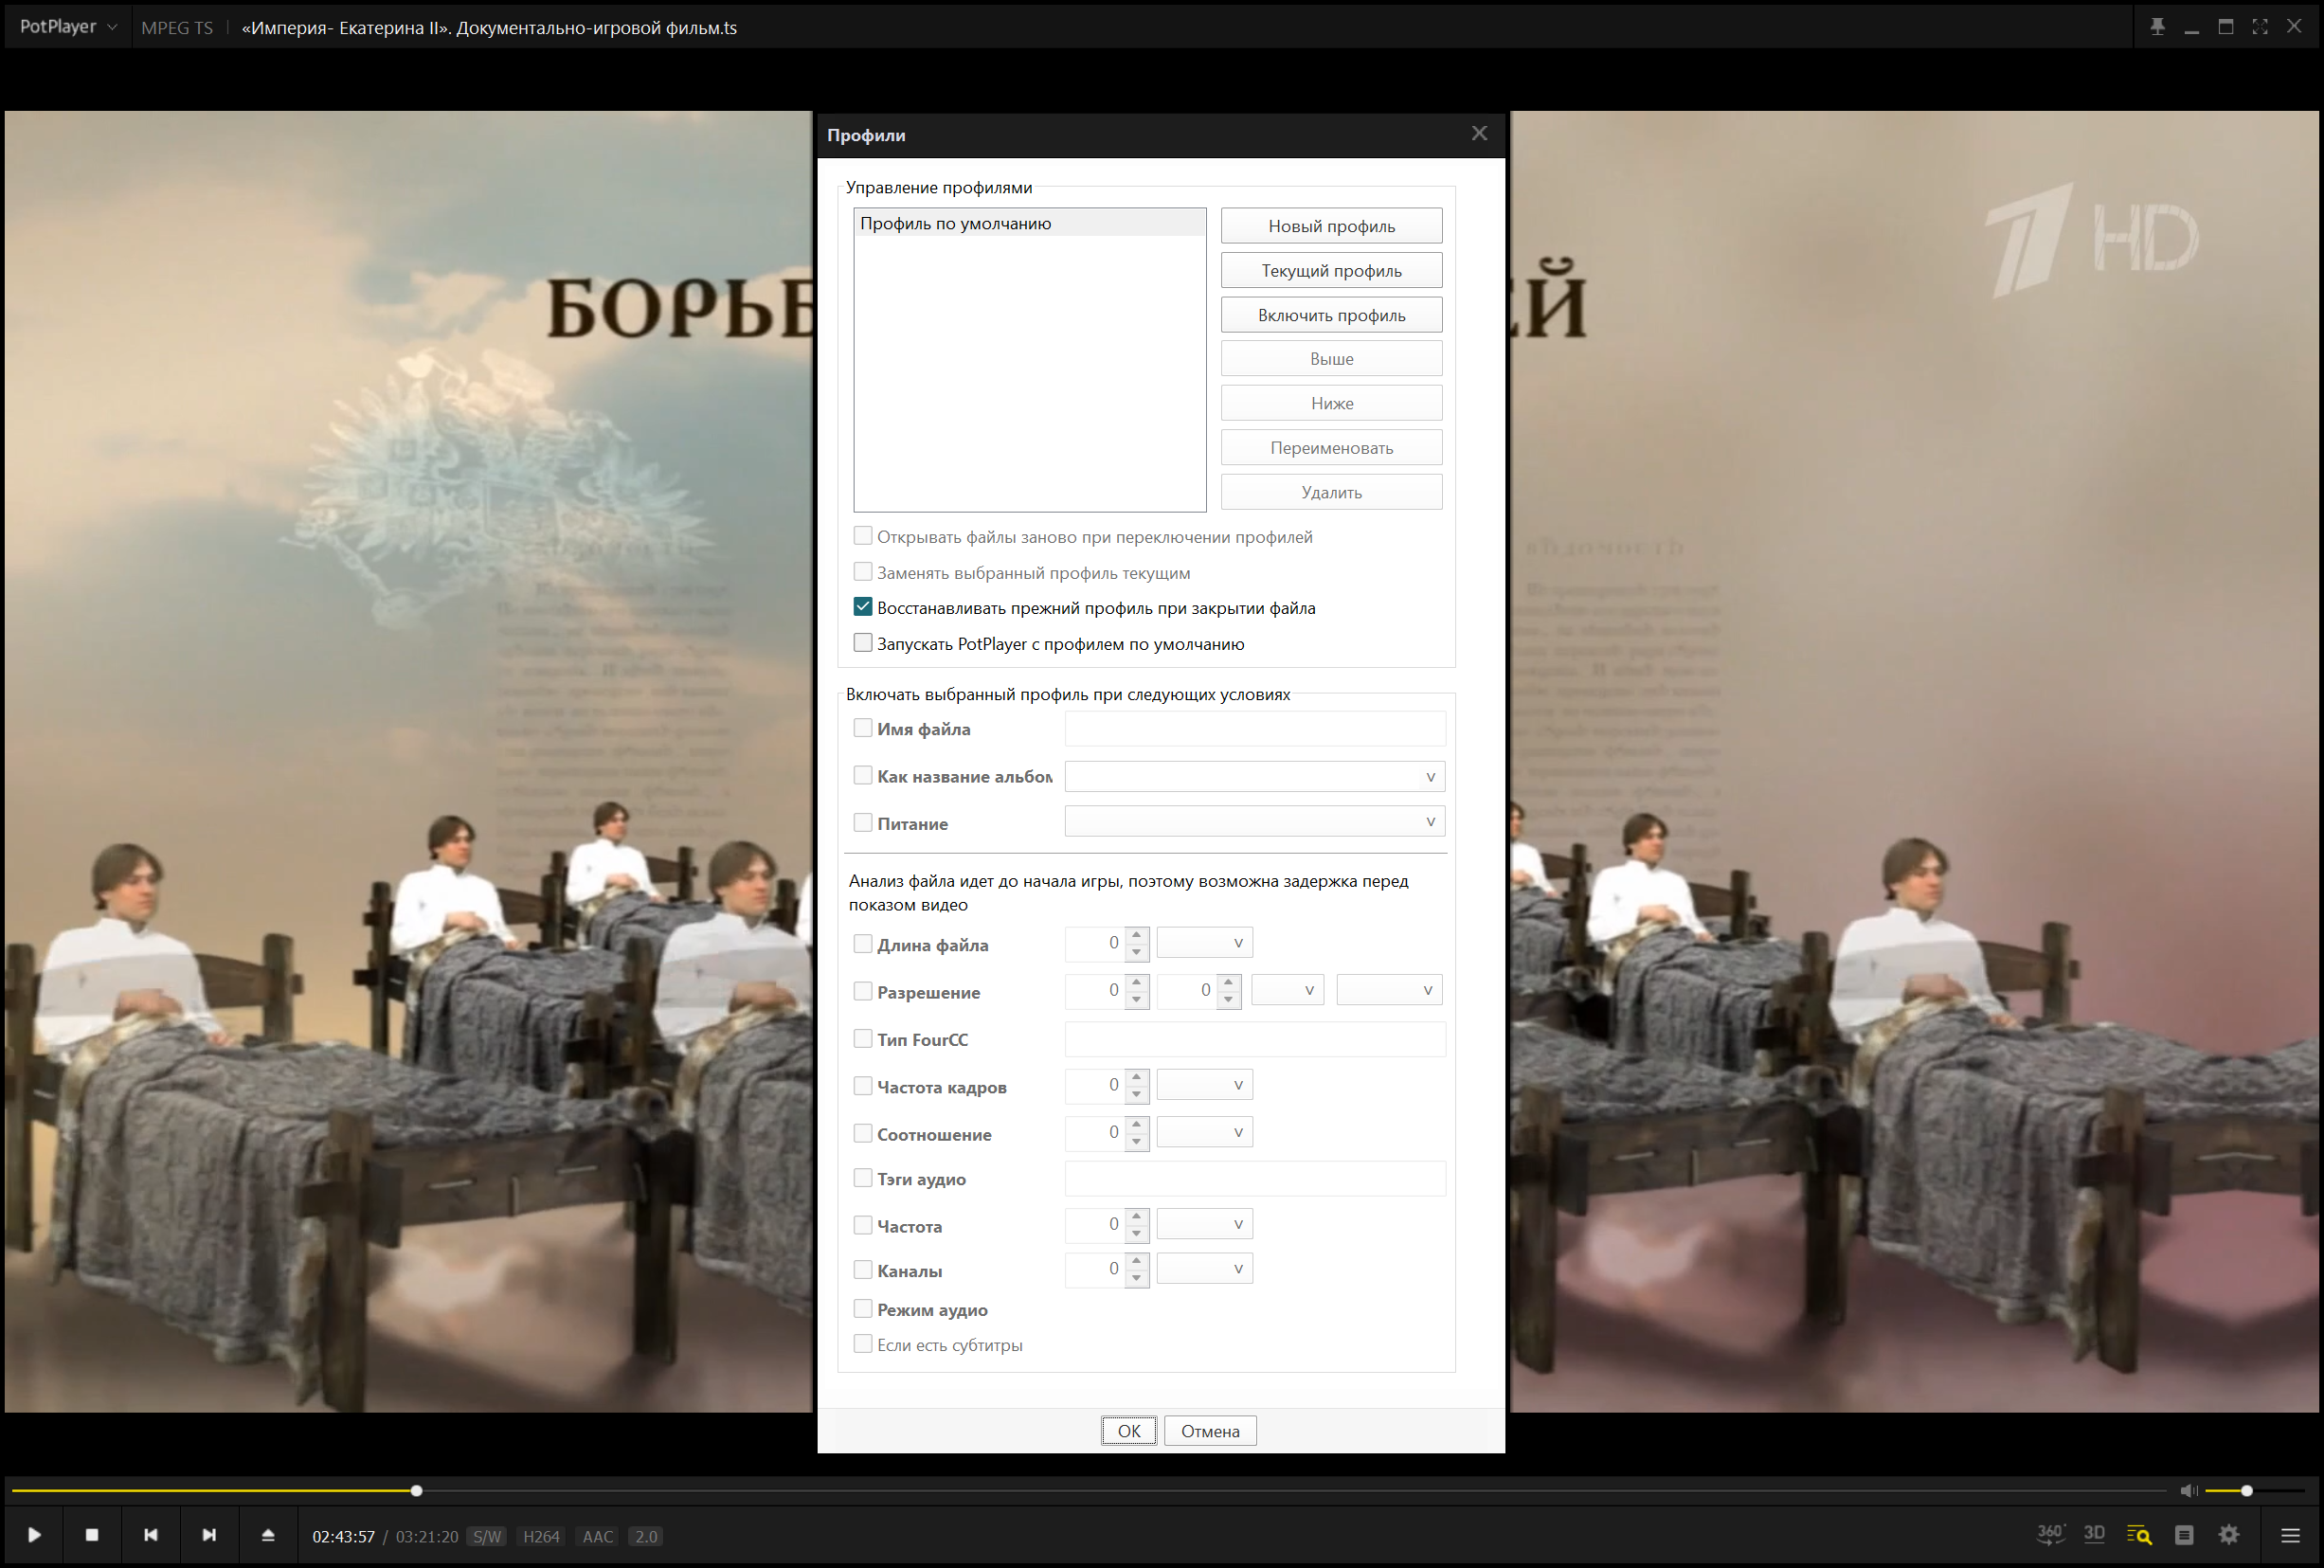Screen dimensions: 2324x1568
Task: Click the Eject/Open file icon
Action: pos(268,1535)
